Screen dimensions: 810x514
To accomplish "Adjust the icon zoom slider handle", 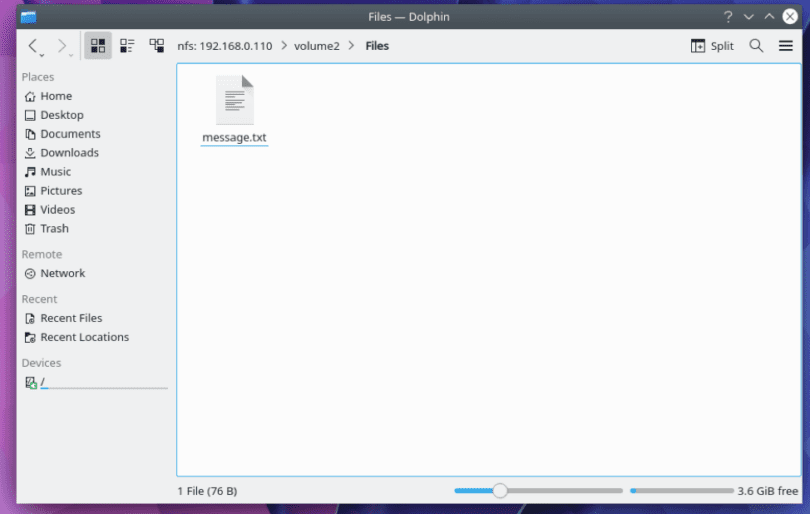I will pos(500,491).
